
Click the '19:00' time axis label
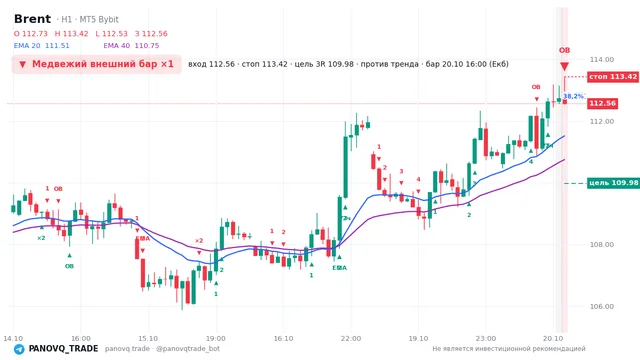[x=216, y=338]
